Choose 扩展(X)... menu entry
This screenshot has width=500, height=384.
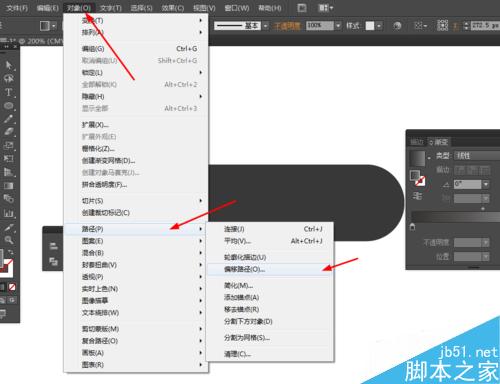pos(136,125)
